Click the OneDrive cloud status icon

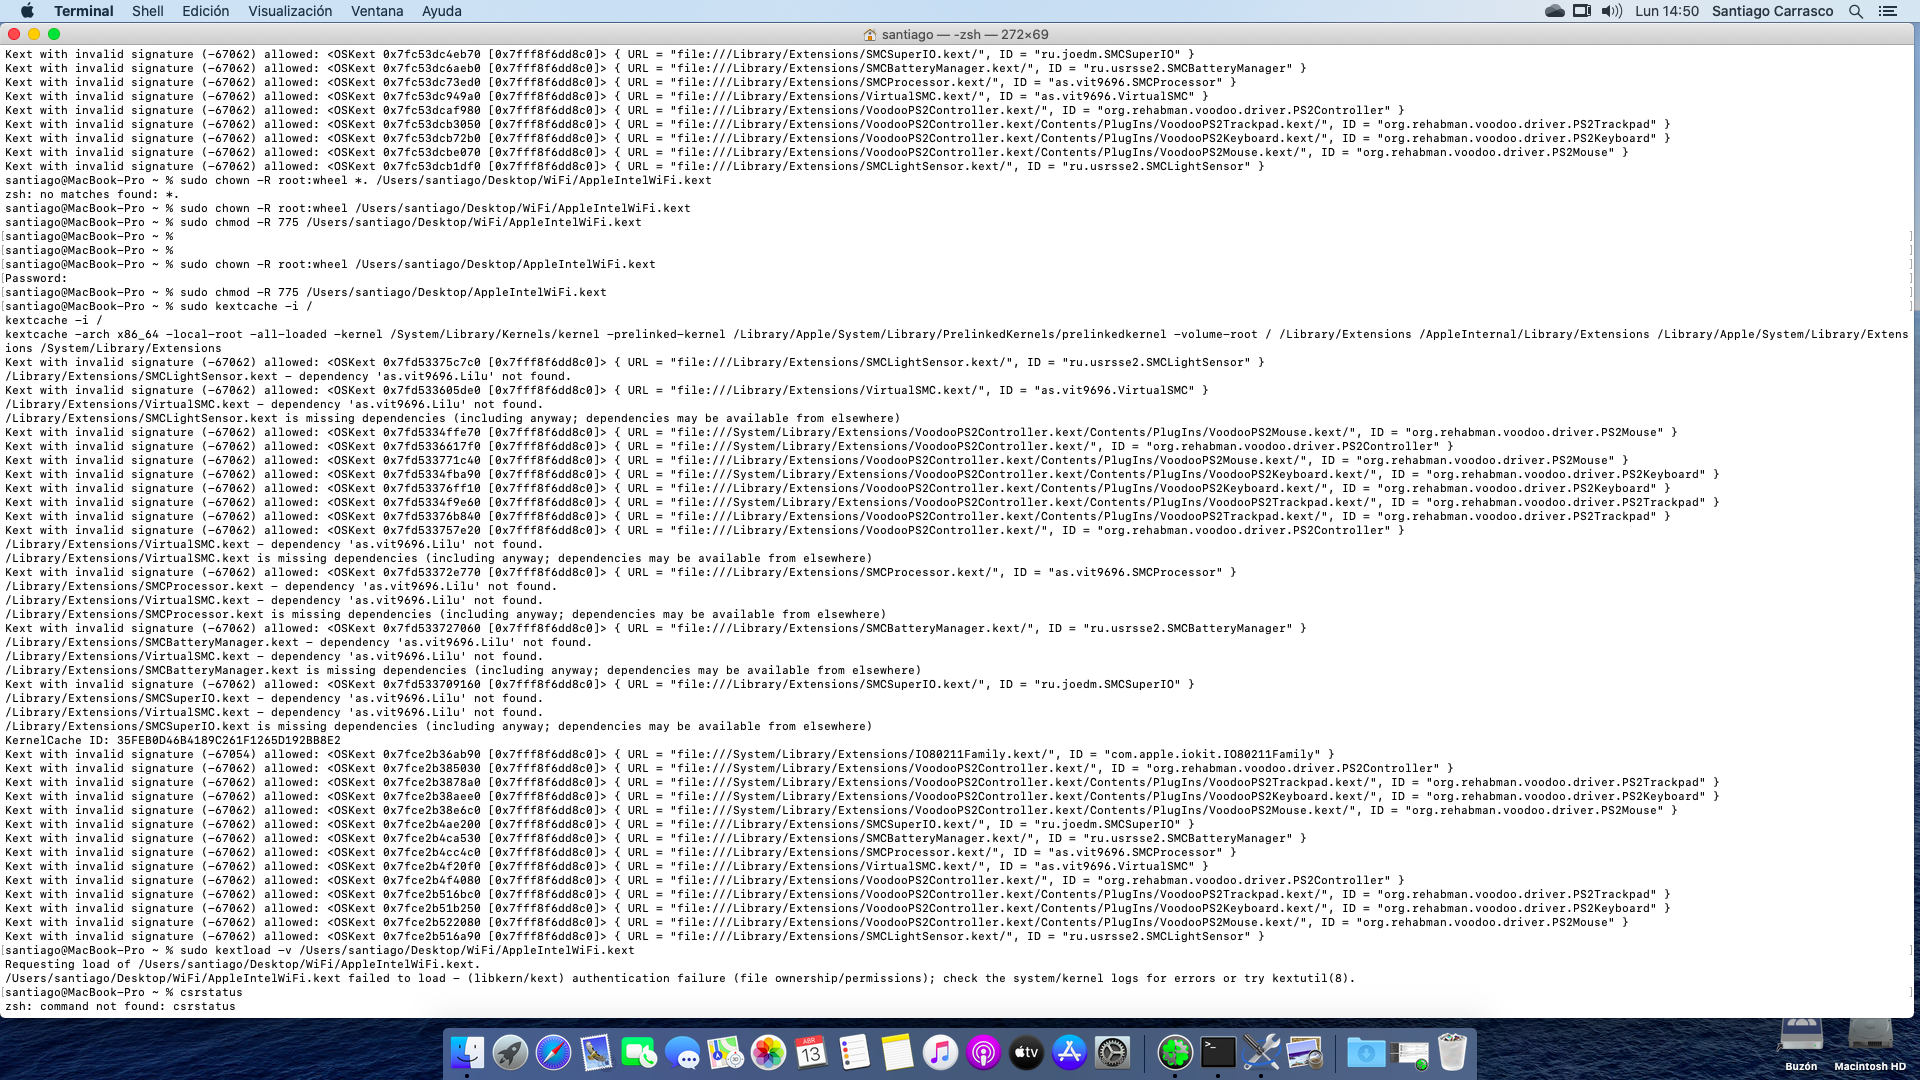pyautogui.click(x=1554, y=11)
